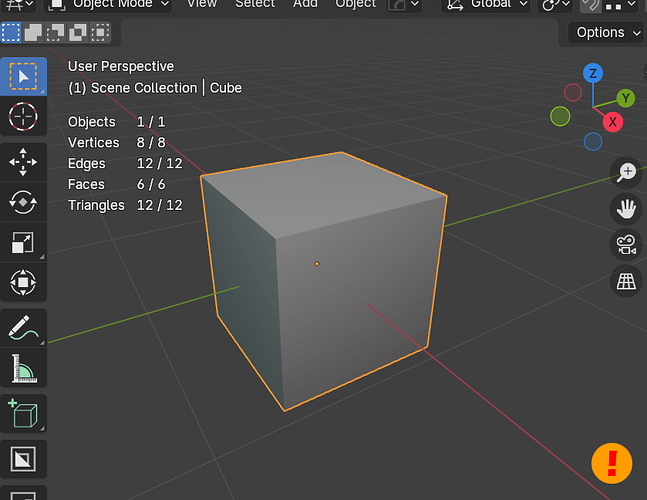Open the Global transform orientation dropdown
The image size is (647, 500).
coord(486,5)
